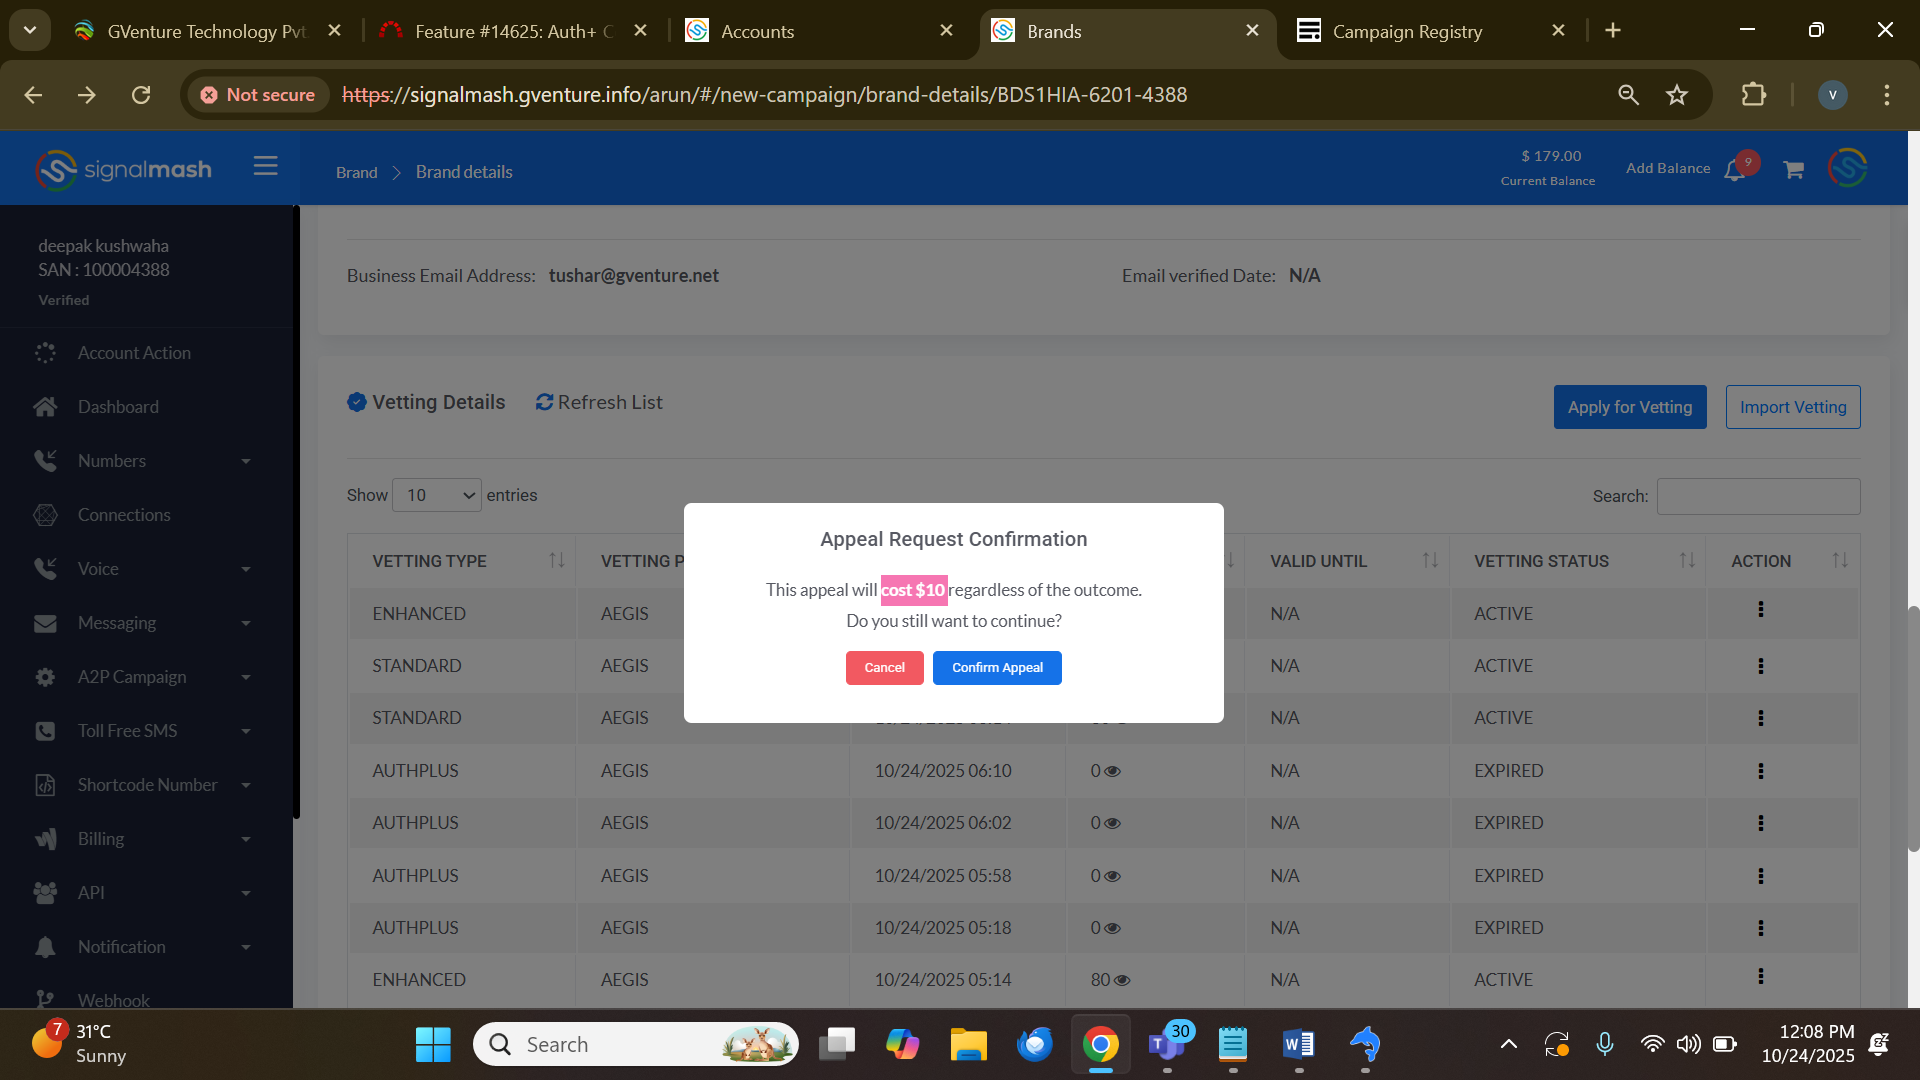Click eye icon in 10/24/2025 06:10 row
The image size is (1920, 1080).
coord(1113,771)
